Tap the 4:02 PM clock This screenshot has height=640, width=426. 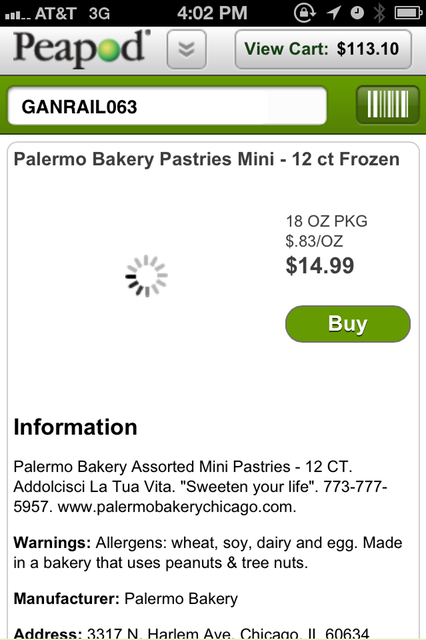(x=212, y=13)
